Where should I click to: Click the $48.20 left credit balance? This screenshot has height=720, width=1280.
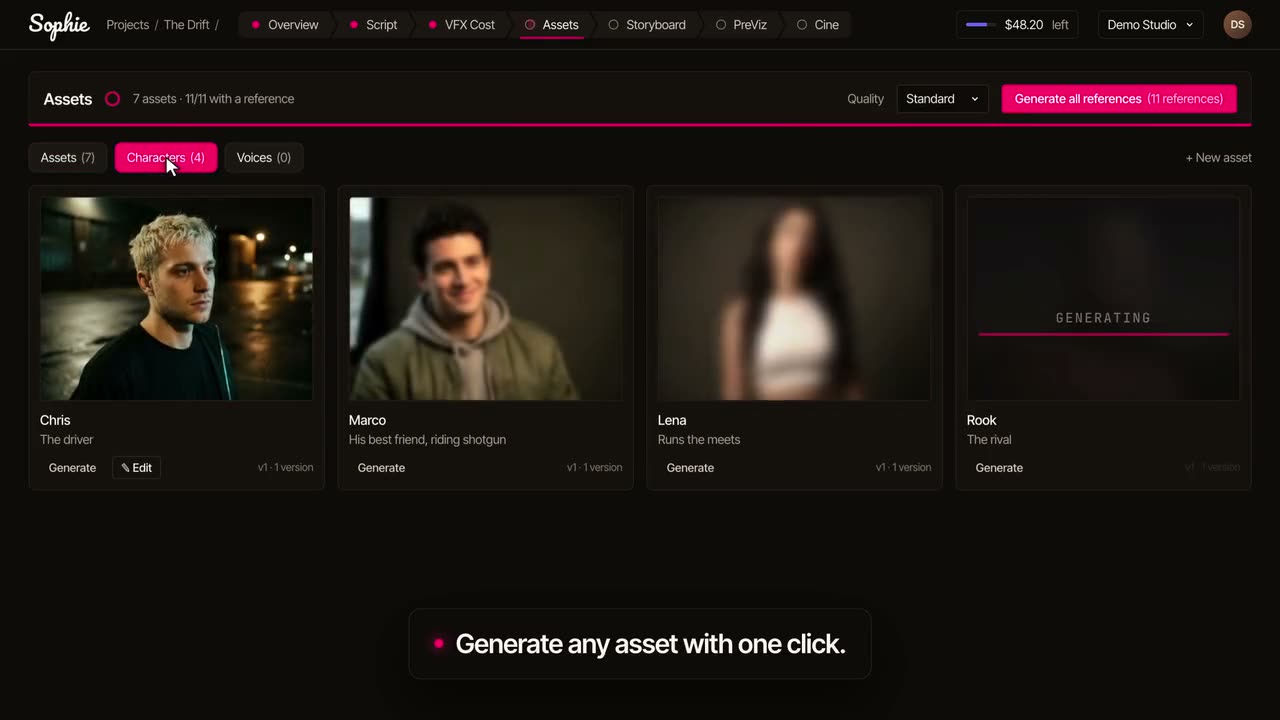pyautogui.click(x=1017, y=25)
